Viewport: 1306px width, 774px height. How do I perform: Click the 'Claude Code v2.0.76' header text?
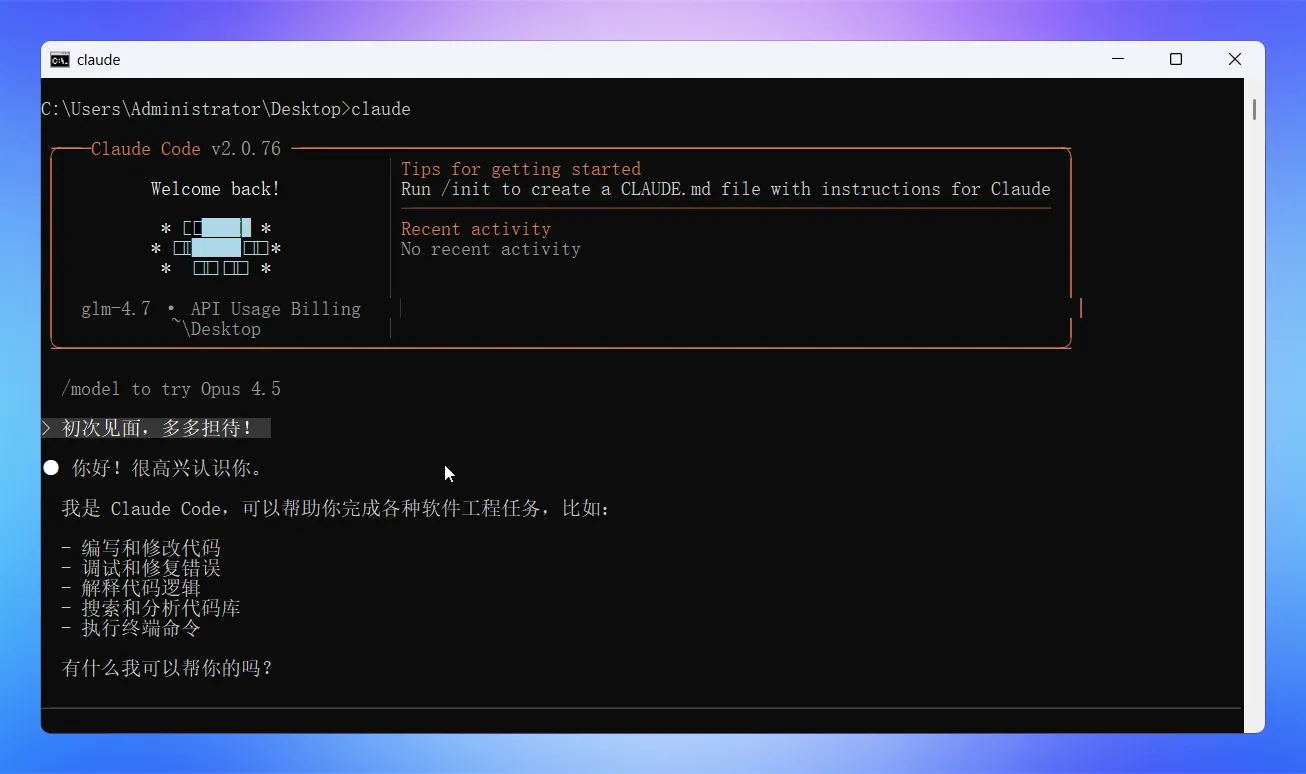[186, 149]
